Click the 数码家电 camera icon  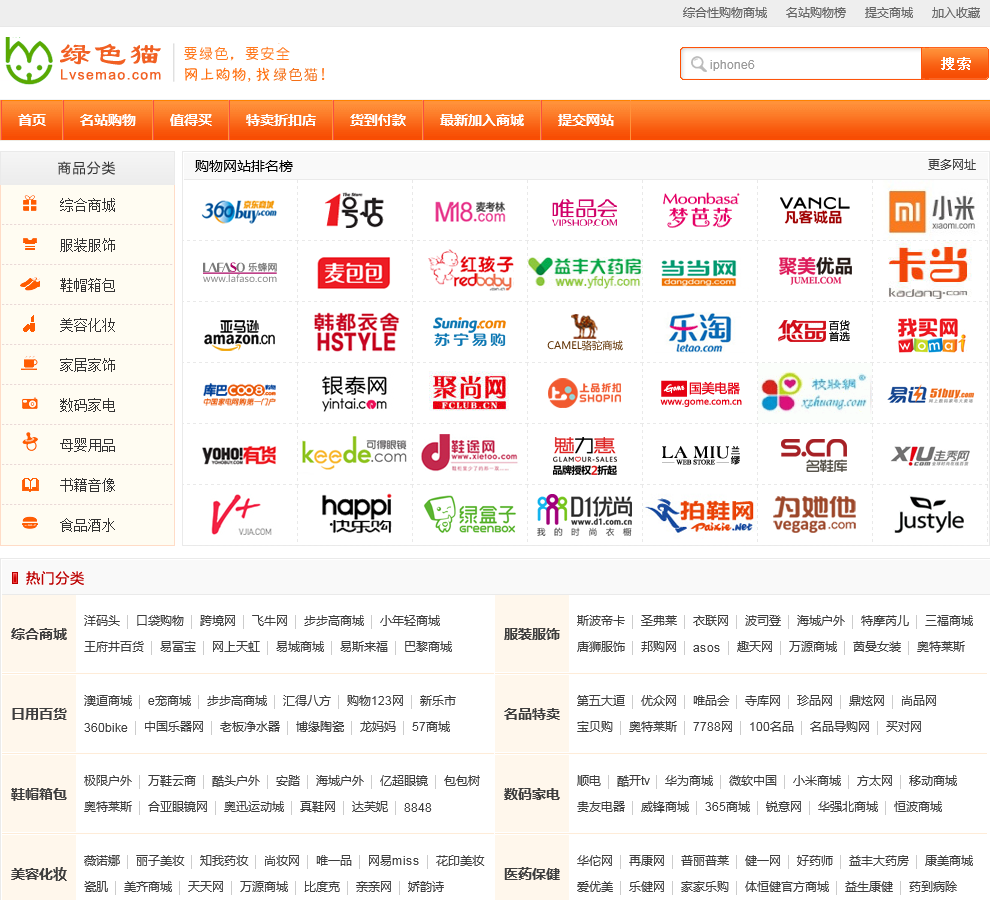point(30,404)
